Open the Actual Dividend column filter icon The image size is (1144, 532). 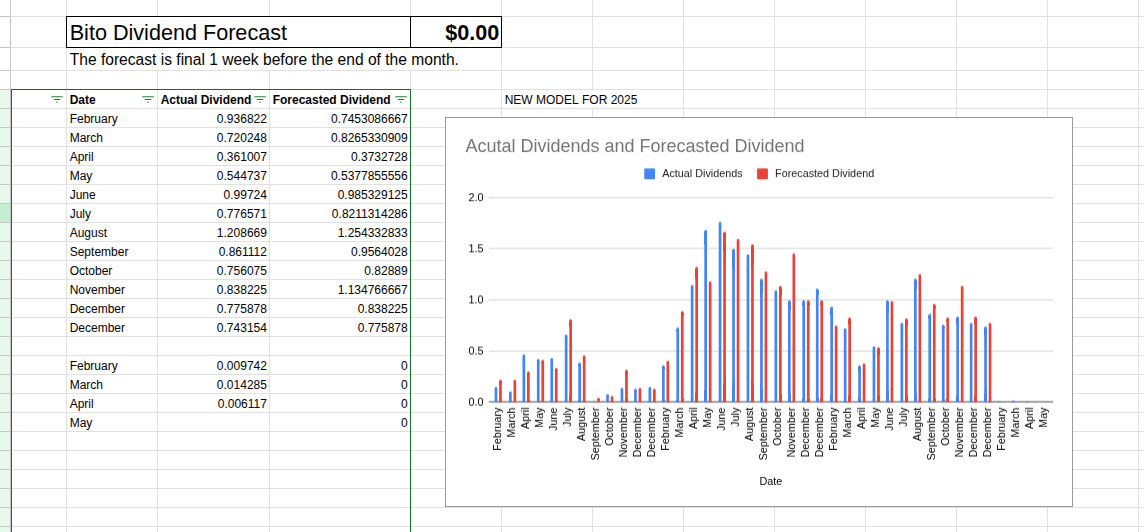260,99
